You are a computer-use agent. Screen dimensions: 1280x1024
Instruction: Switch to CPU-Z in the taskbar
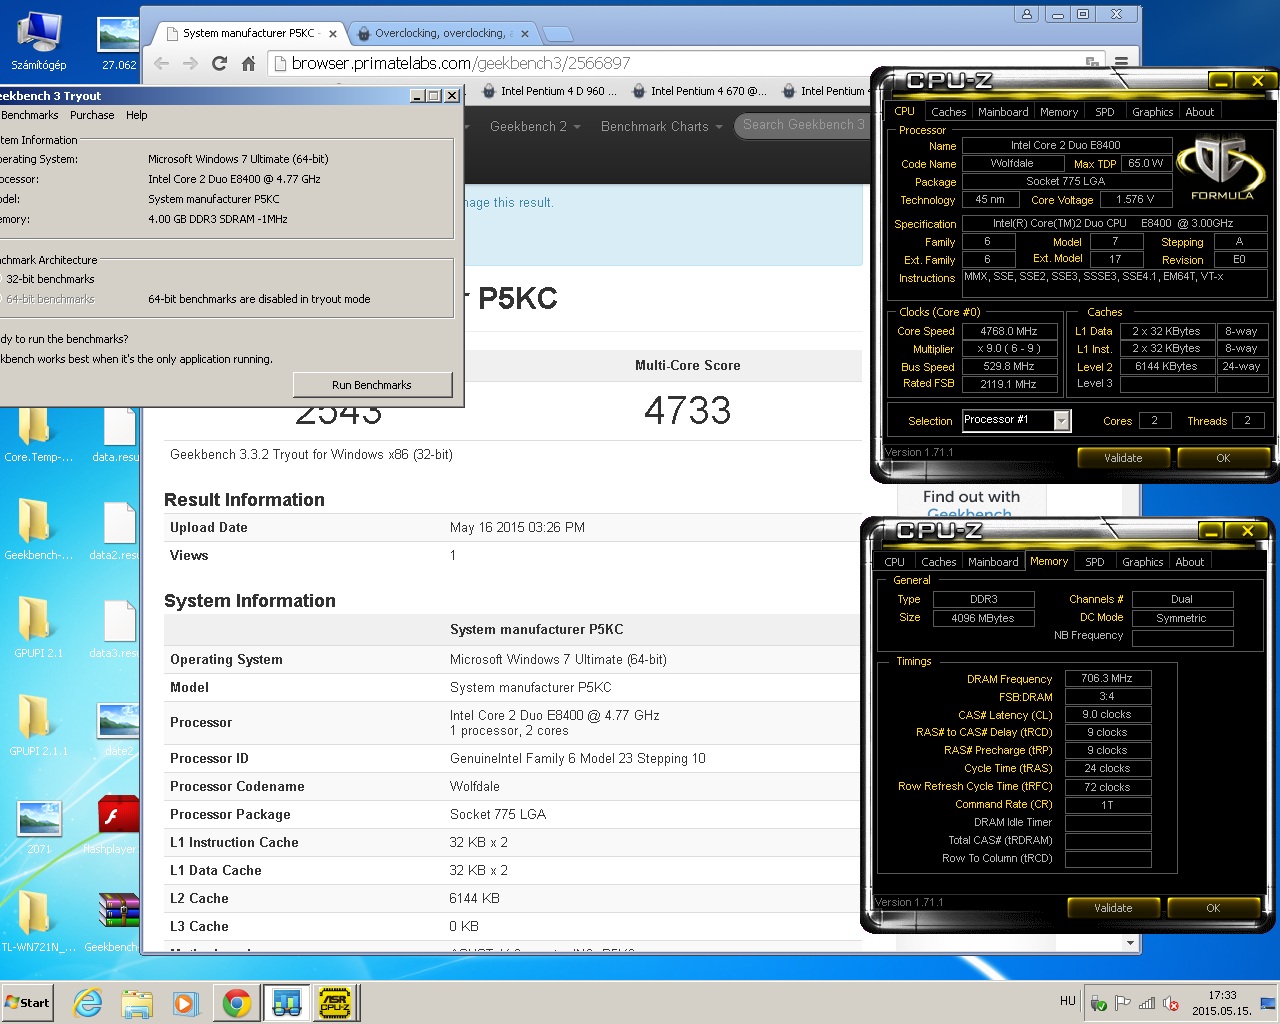tap(335, 1002)
